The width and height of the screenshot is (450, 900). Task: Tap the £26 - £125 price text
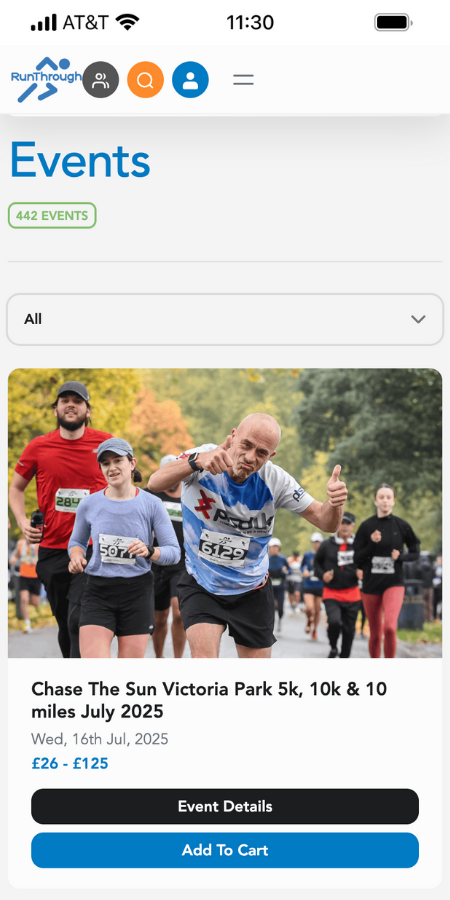point(69,763)
